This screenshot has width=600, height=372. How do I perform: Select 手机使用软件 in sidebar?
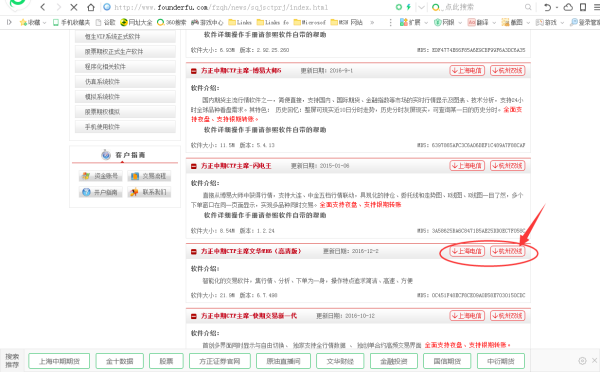(x=125, y=127)
